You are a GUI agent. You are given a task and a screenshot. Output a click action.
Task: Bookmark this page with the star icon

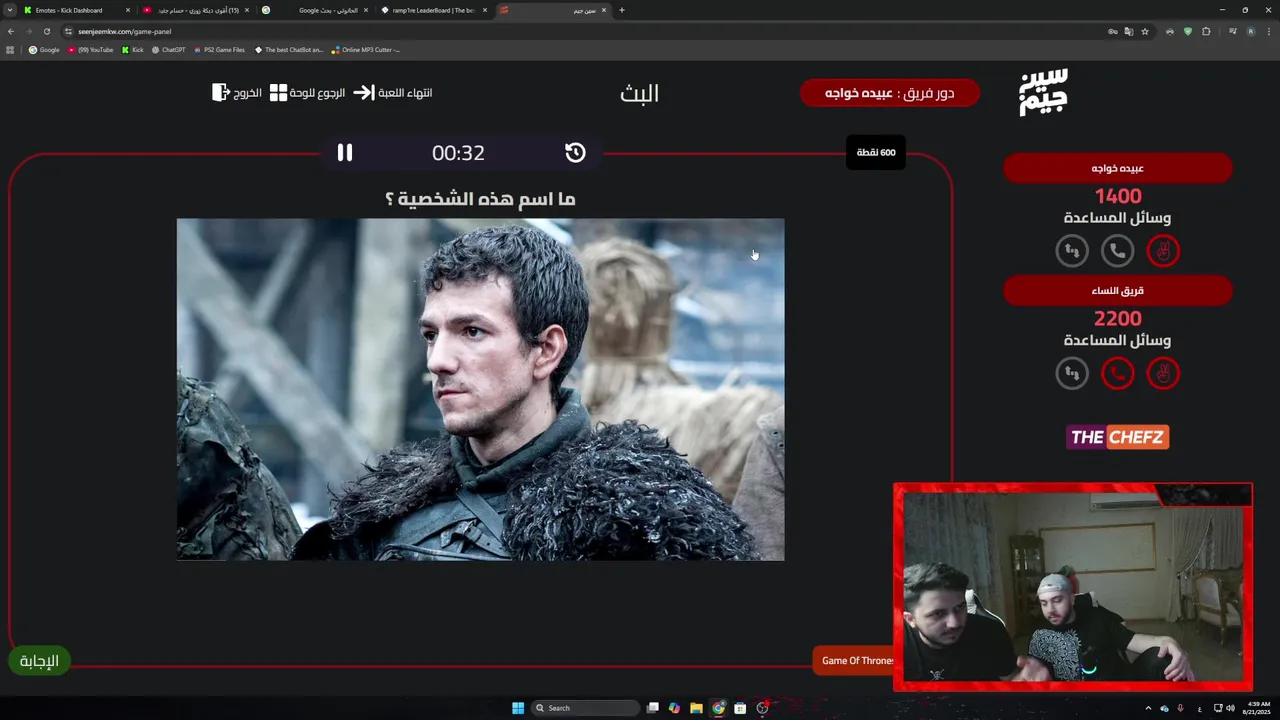(1145, 31)
